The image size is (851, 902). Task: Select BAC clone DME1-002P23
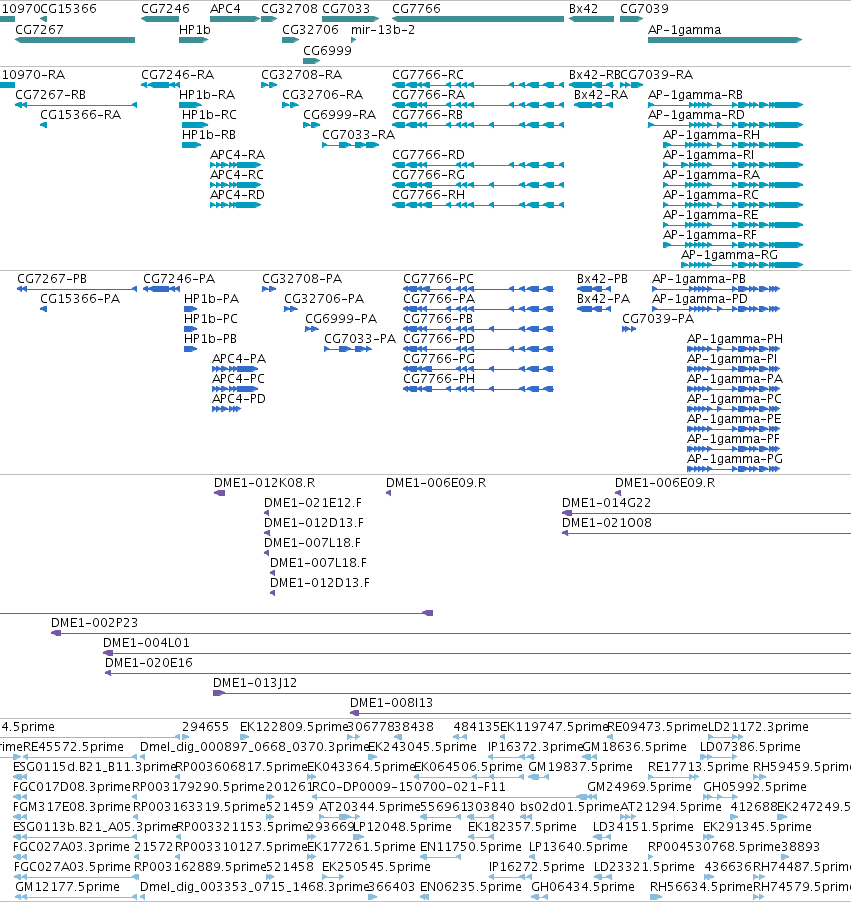pyautogui.click(x=94, y=622)
